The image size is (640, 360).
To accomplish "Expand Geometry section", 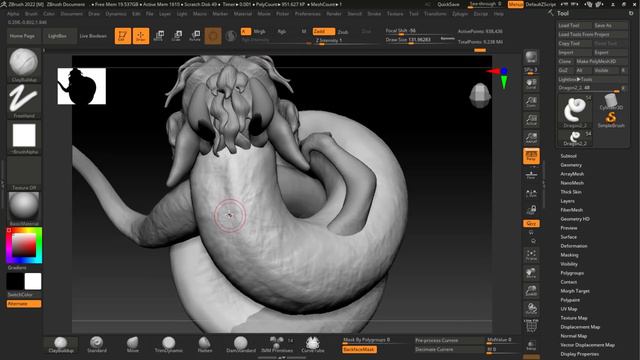I will pos(571,165).
